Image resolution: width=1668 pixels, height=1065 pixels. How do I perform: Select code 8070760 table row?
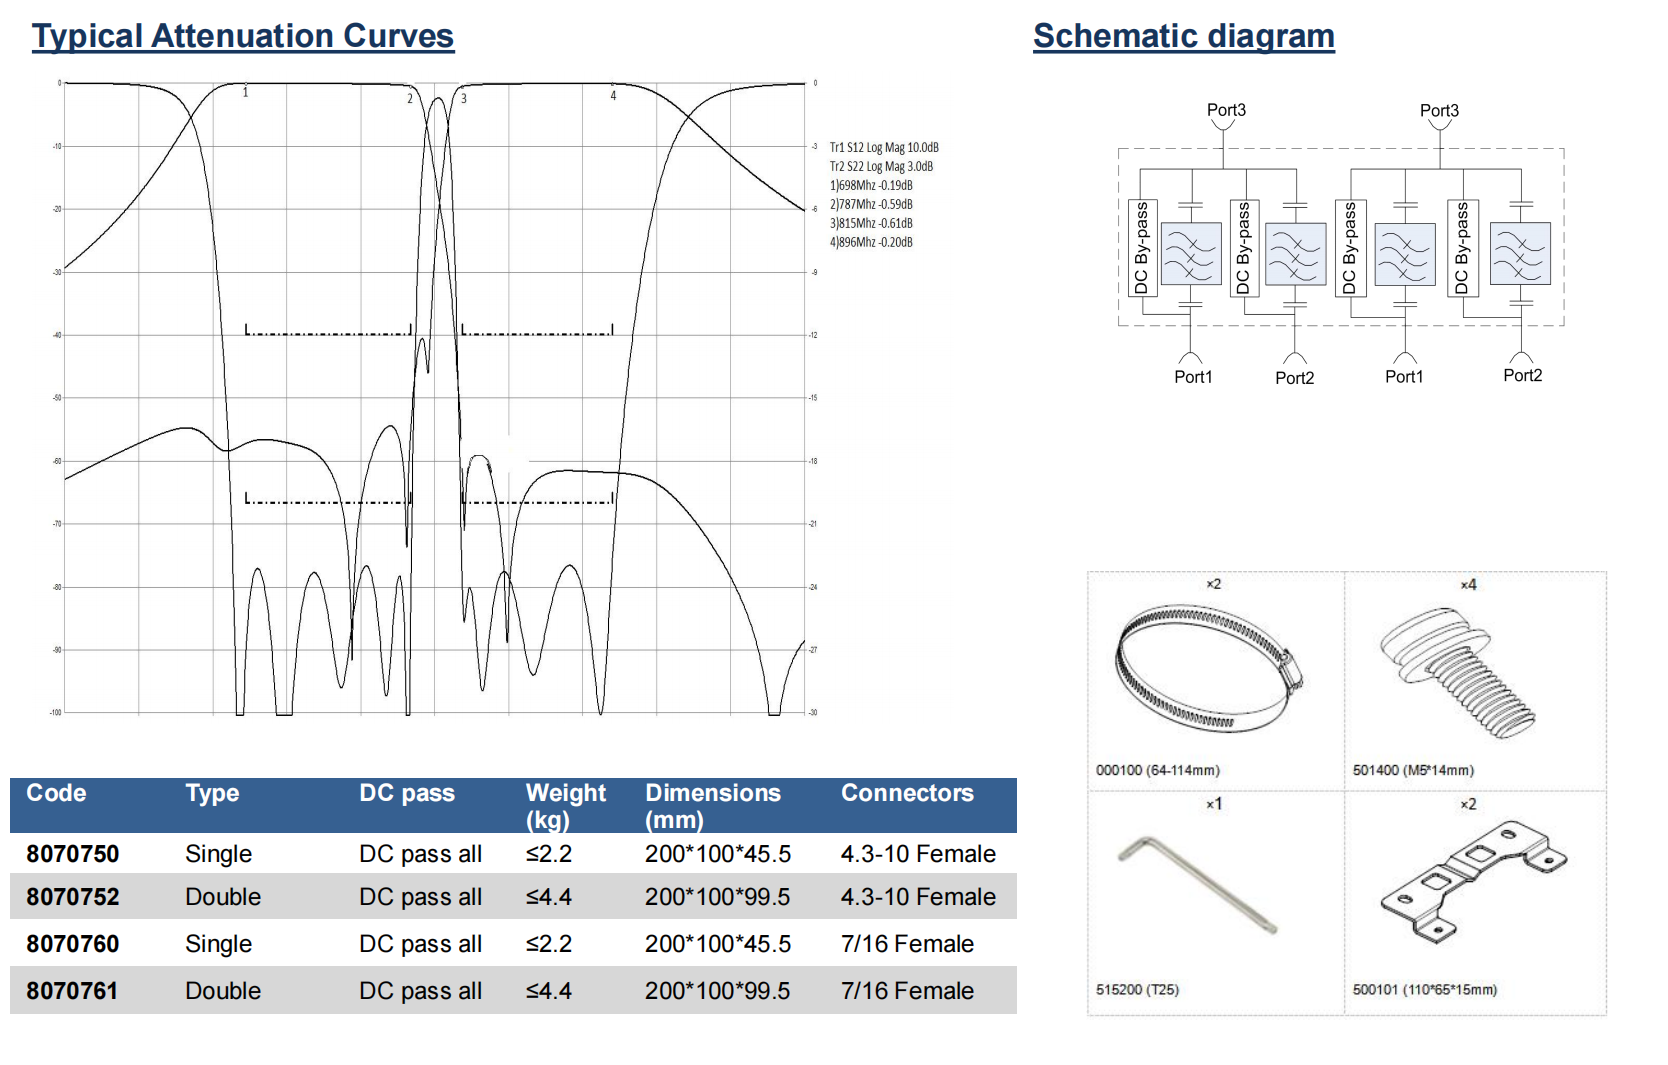click(x=72, y=944)
